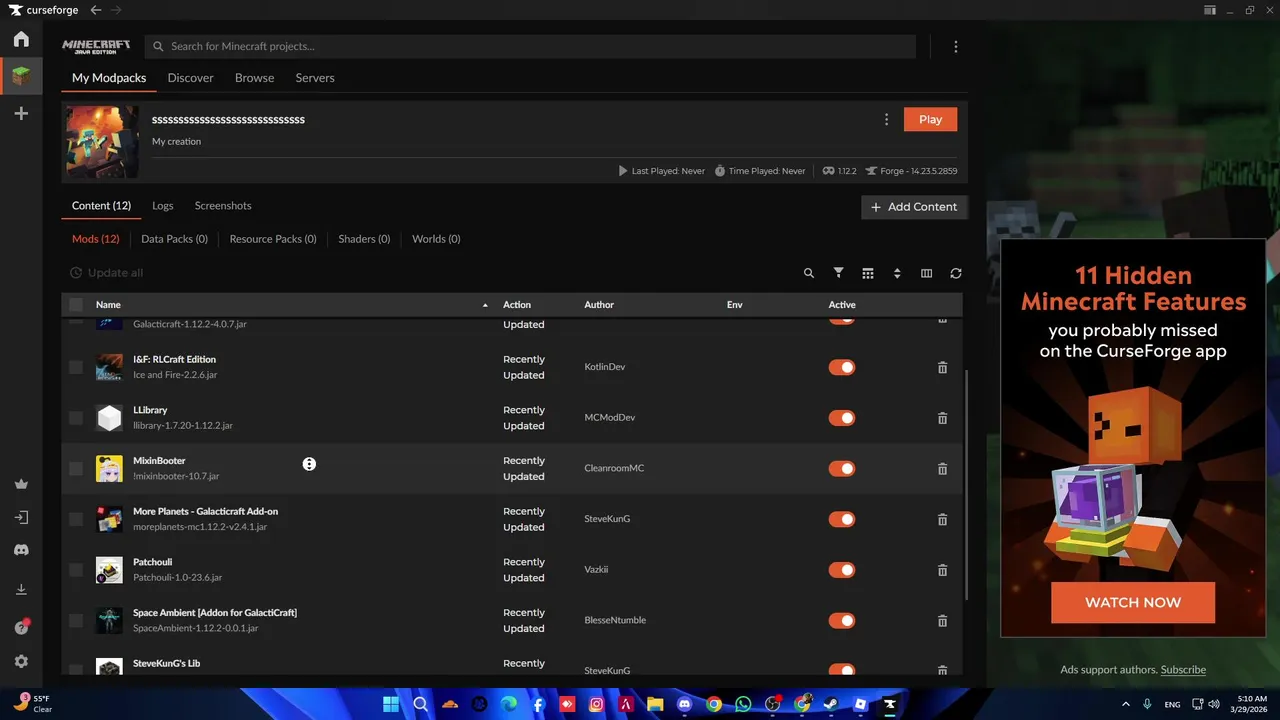This screenshot has width=1280, height=720.
Task: Open the Subscribe link under the ad
Action: click(1183, 670)
